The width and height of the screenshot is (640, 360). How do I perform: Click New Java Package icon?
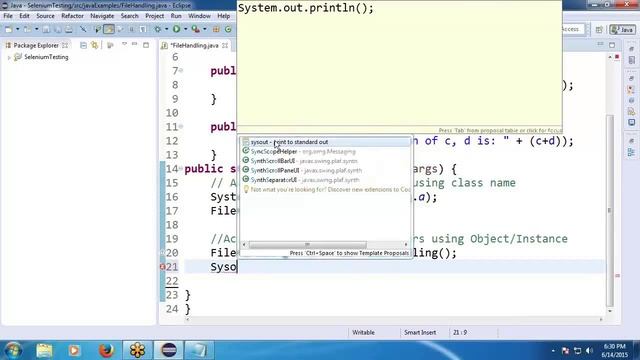pos(216,29)
